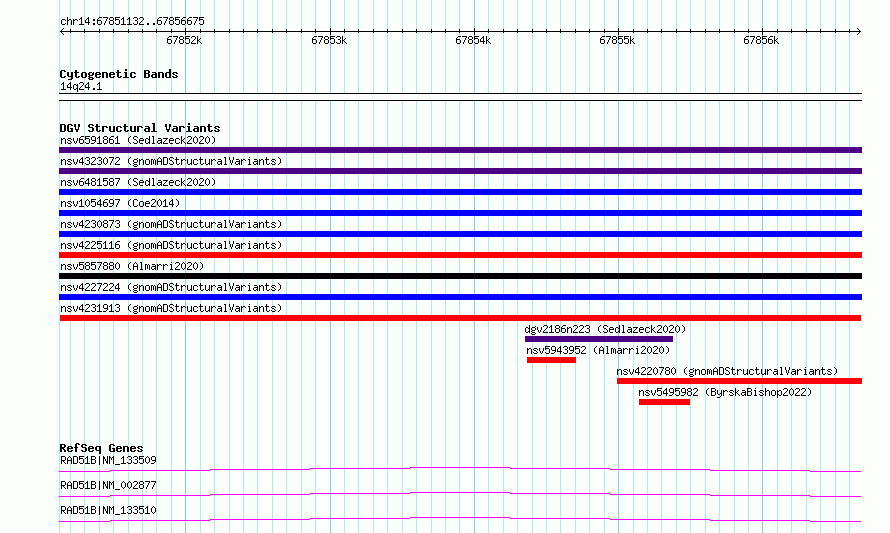Image resolution: width=890 pixels, height=533 pixels.
Task: Open variant nsv6481587 (Sedlazeck2020) label
Action: [x=138, y=182]
